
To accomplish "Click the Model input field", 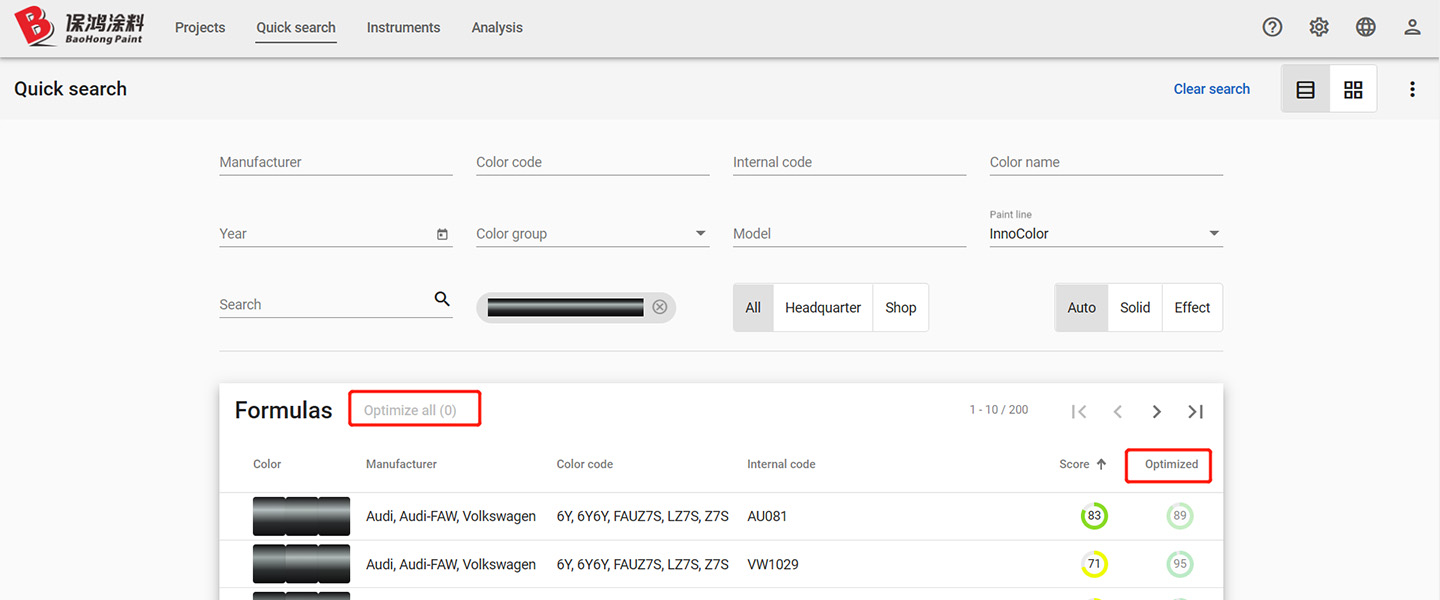I will 849,234.
